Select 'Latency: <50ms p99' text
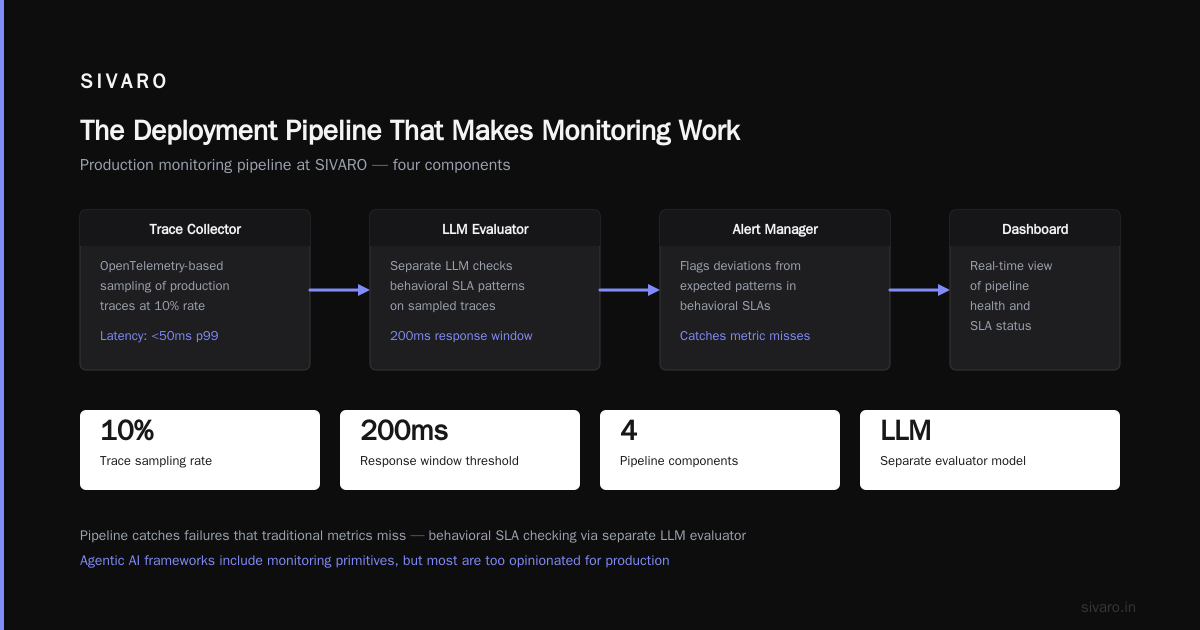This screenshot has width=1200, height=630. 159,336
